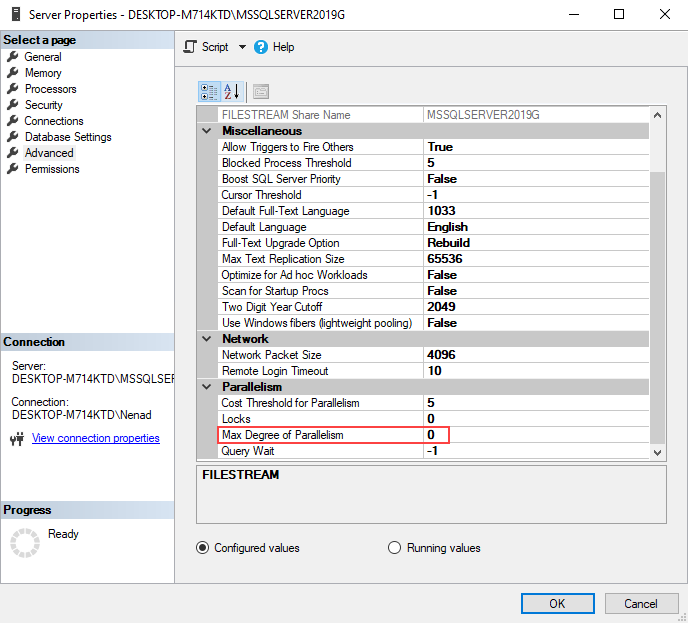Open the Processors page
688x623 pixels.
tap(50, 89)
